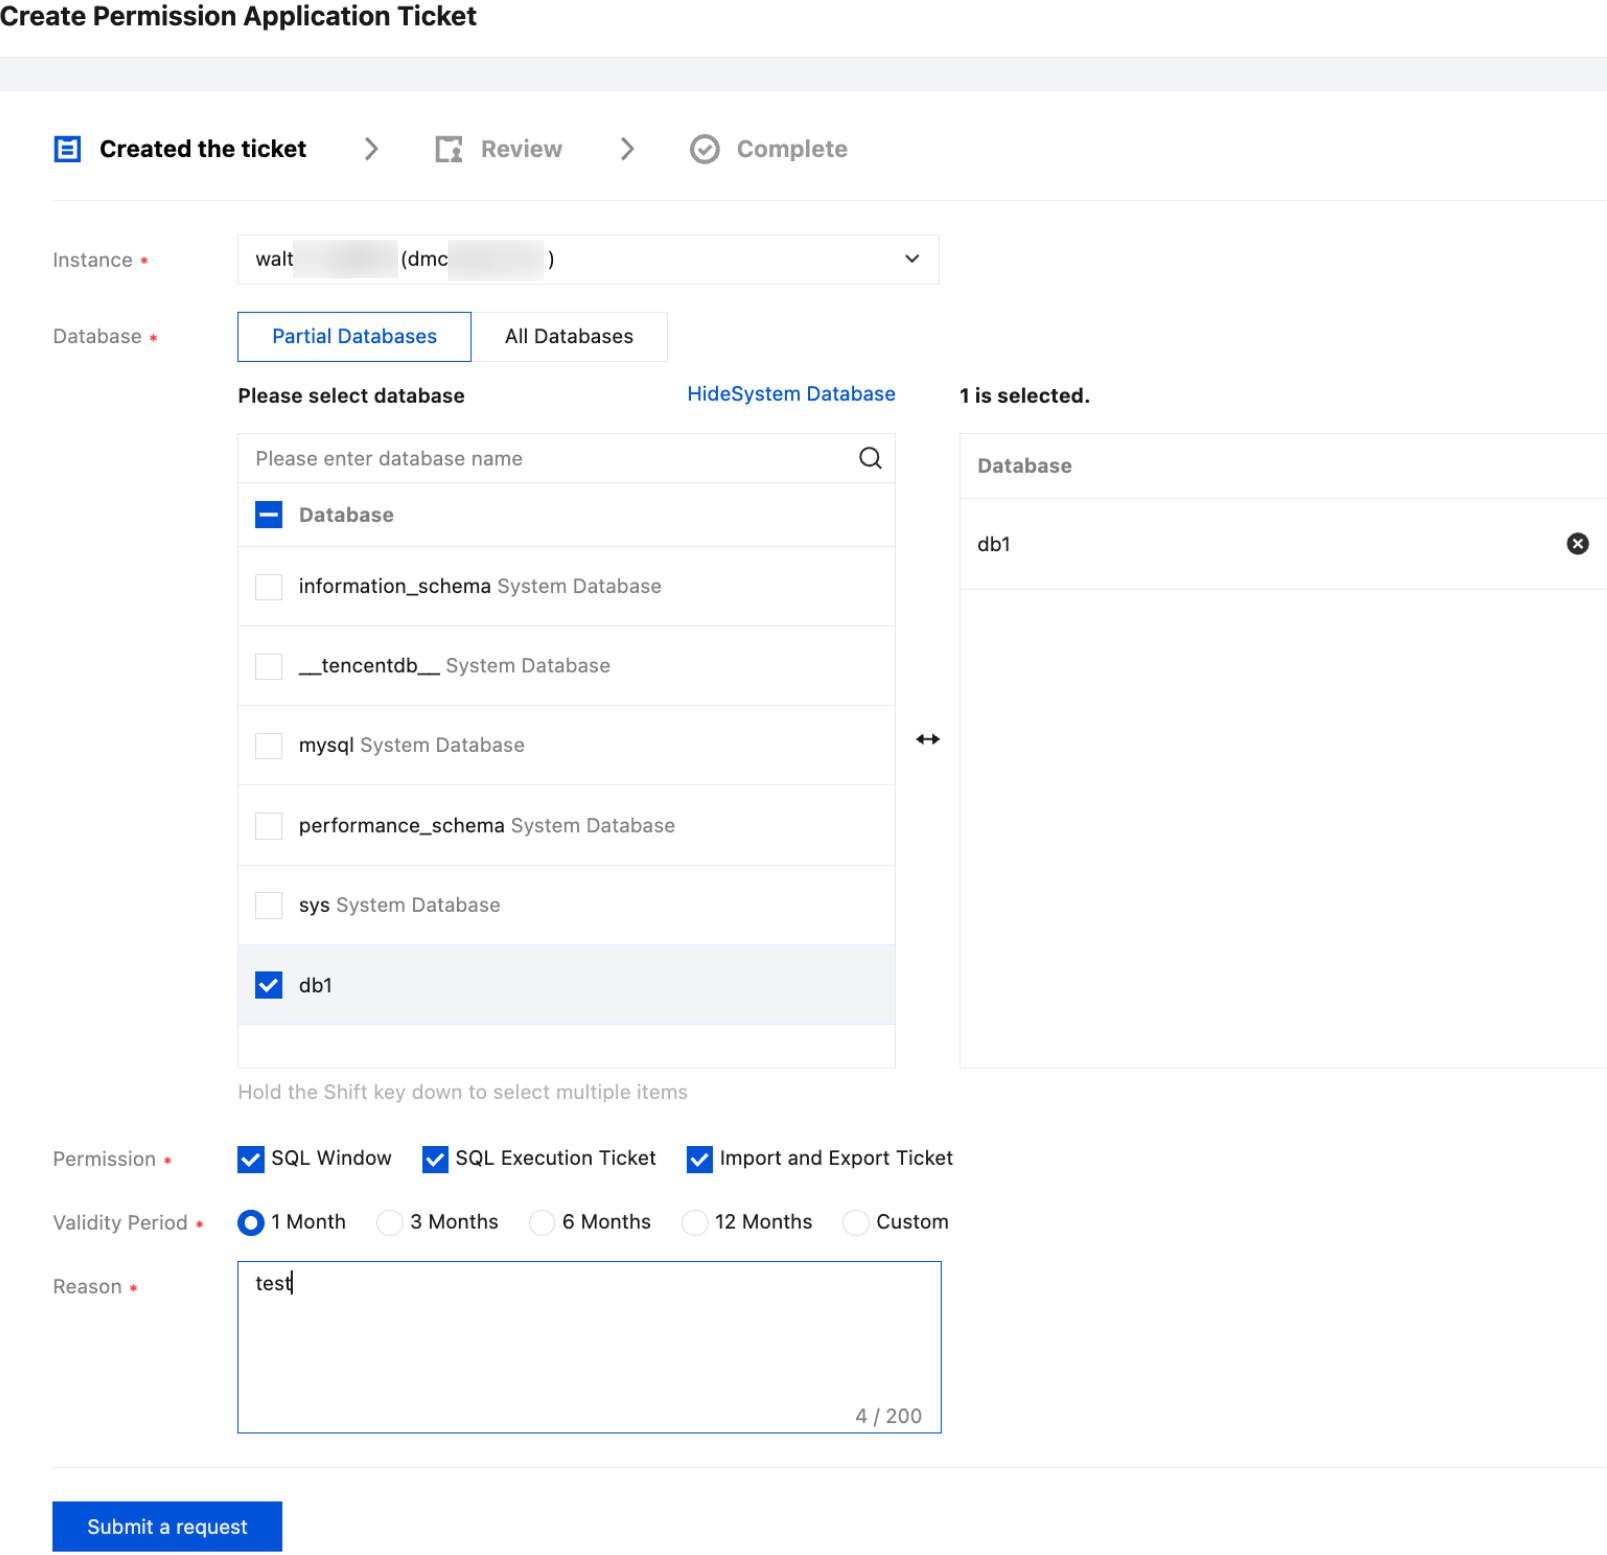This screenshot has height=1555, width=1607.
Task: Toggle the select-all Database header checkbox
Action: click(269, 515)
